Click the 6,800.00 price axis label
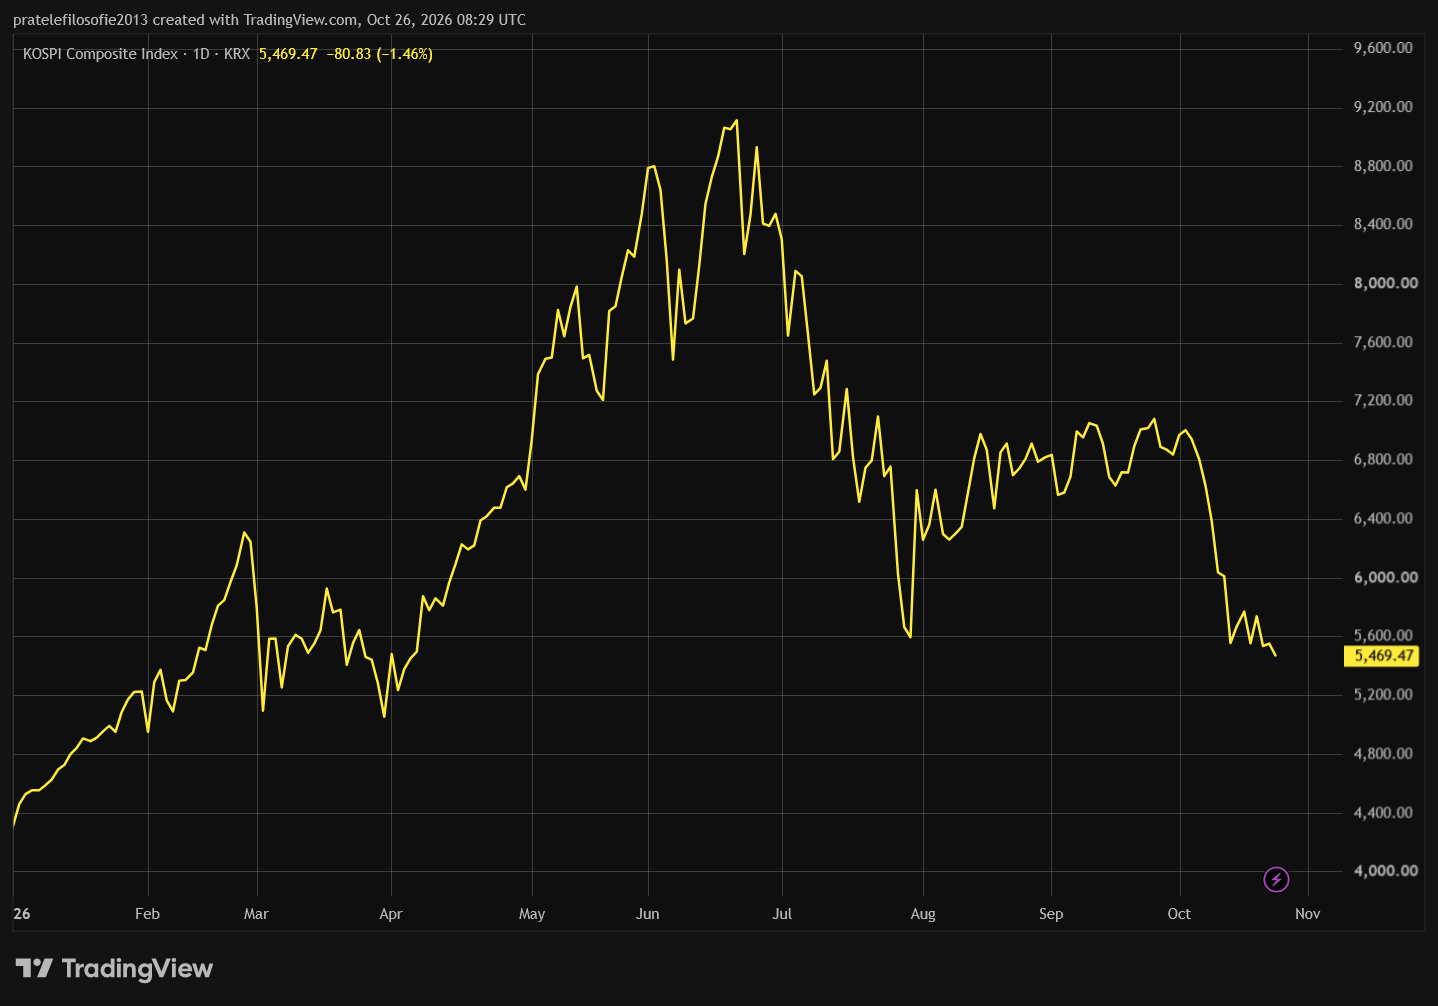 click(x=1383, y=459)
